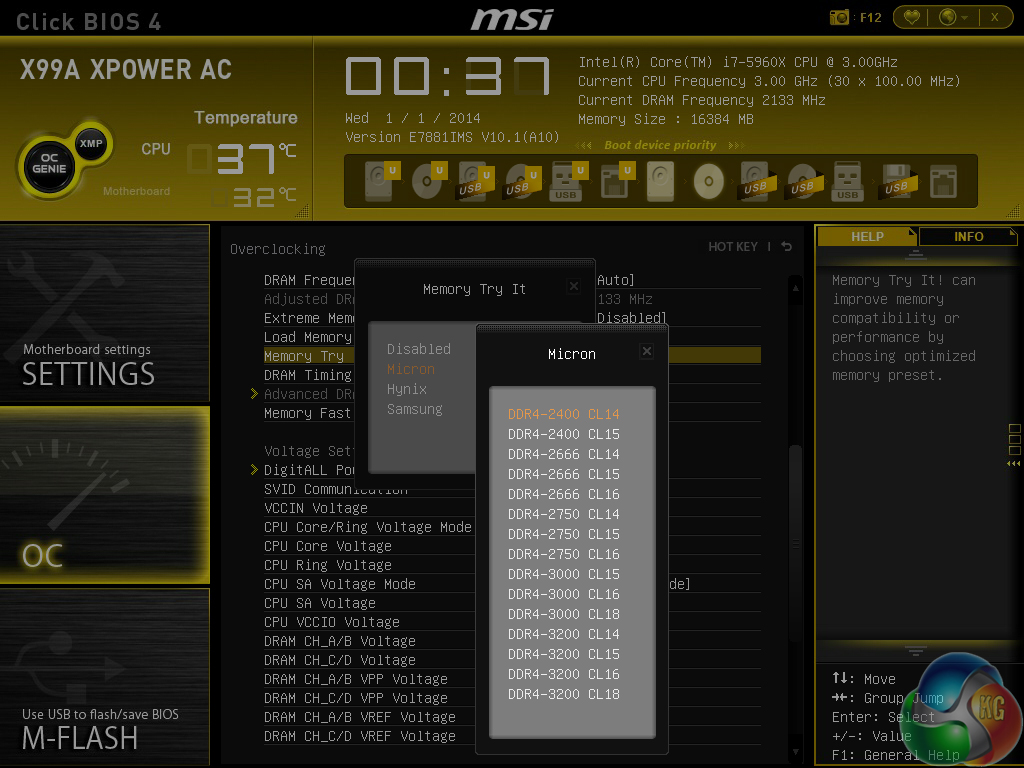The image size is (1024, 768).
Task: Select DDR4-3200 CL15 preset
Action: [x=564, y=654]
